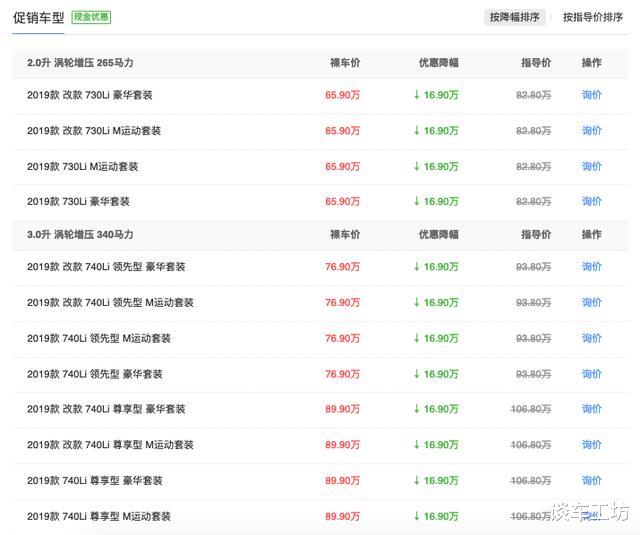The height and width of the screenshot is (535, 640).
Task: Click 优惠降幅 header in 2.0升 section
Action: (439, 62)
